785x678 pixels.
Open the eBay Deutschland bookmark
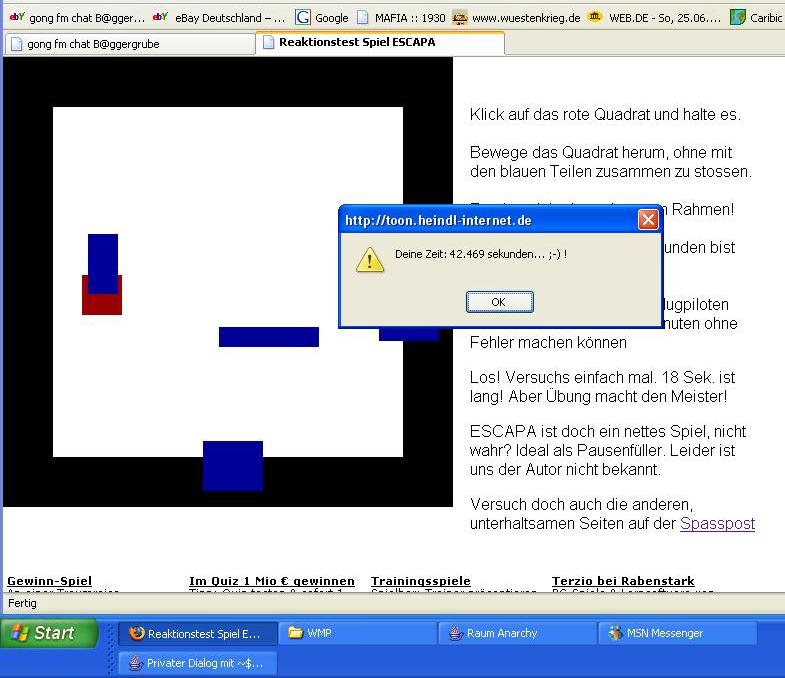tap(216, 18)
